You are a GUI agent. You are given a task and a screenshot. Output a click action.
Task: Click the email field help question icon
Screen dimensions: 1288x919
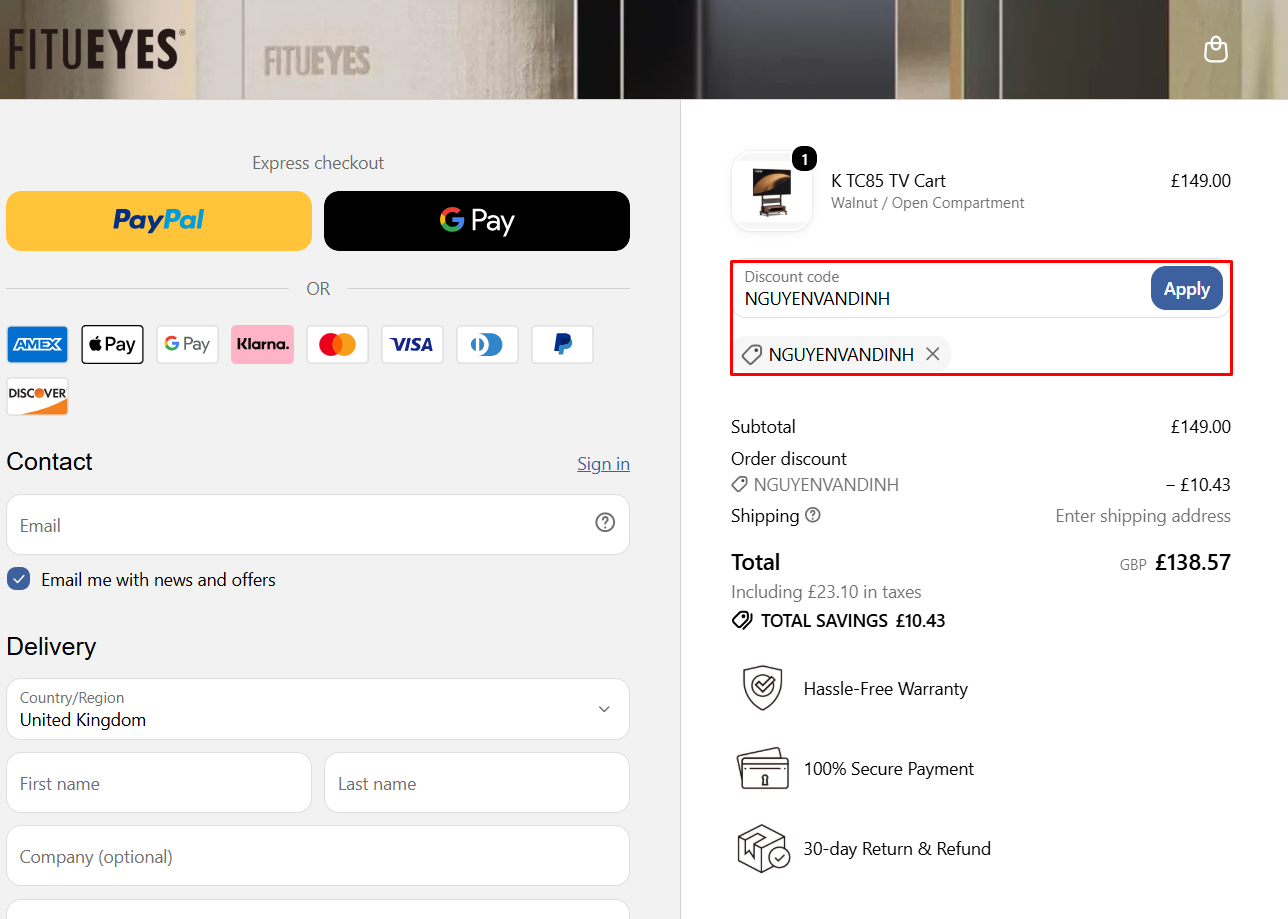point(605,522)
